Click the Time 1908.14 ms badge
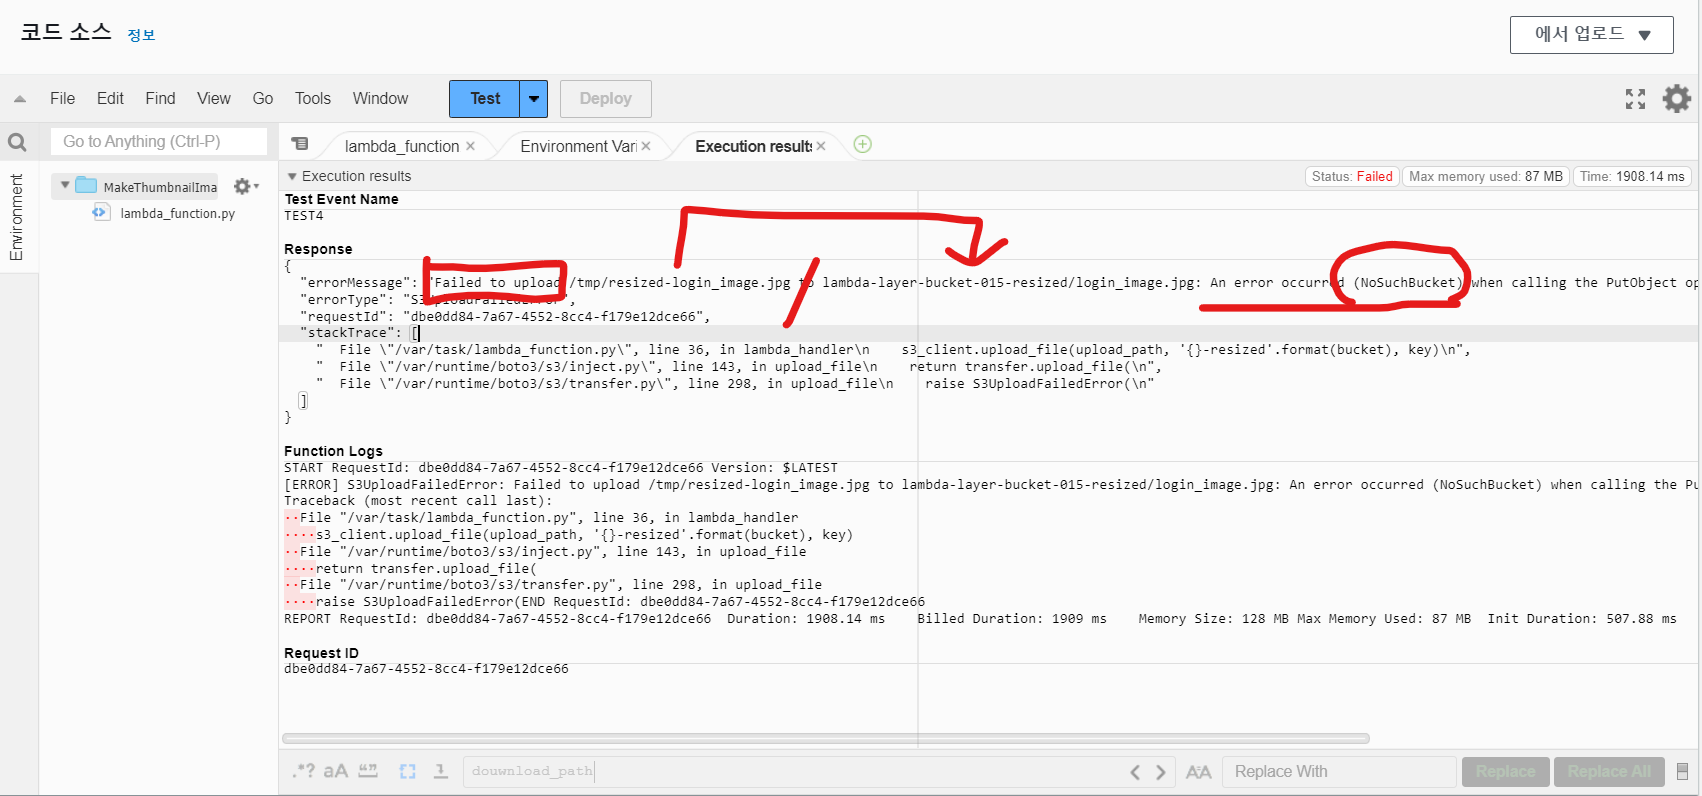This screenshot has height=796, width=1702. coord(1632,177)
